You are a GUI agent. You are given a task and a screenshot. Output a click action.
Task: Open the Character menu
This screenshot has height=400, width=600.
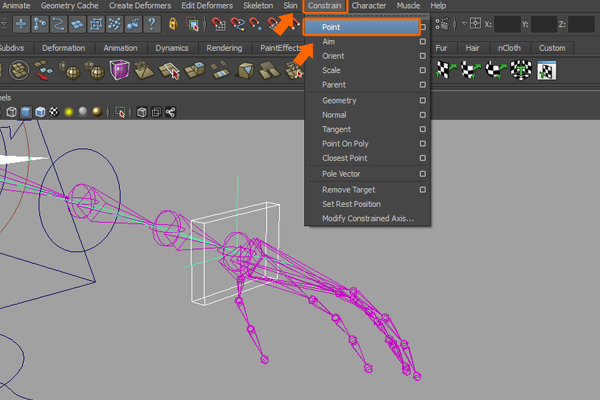[369, 6]
